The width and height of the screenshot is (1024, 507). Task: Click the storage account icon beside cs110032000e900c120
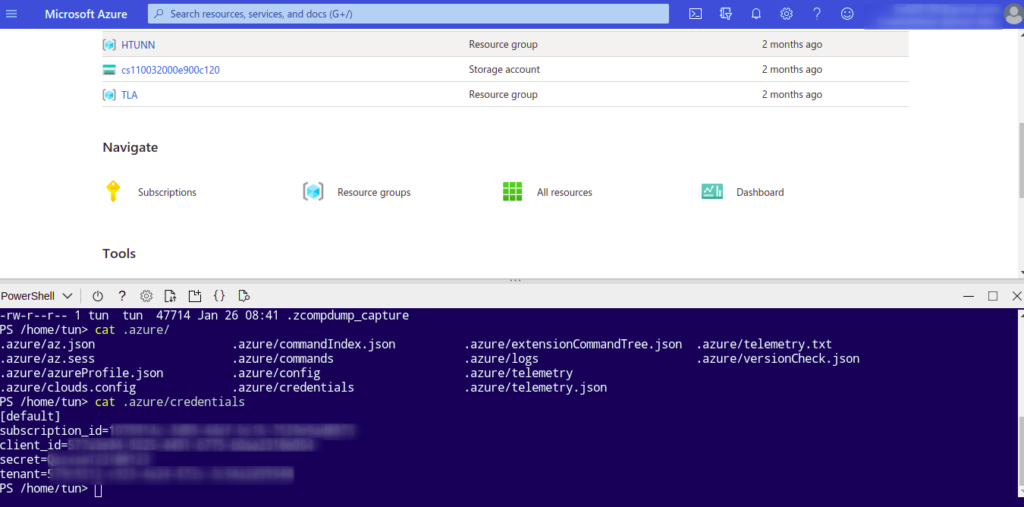[109, 69]
